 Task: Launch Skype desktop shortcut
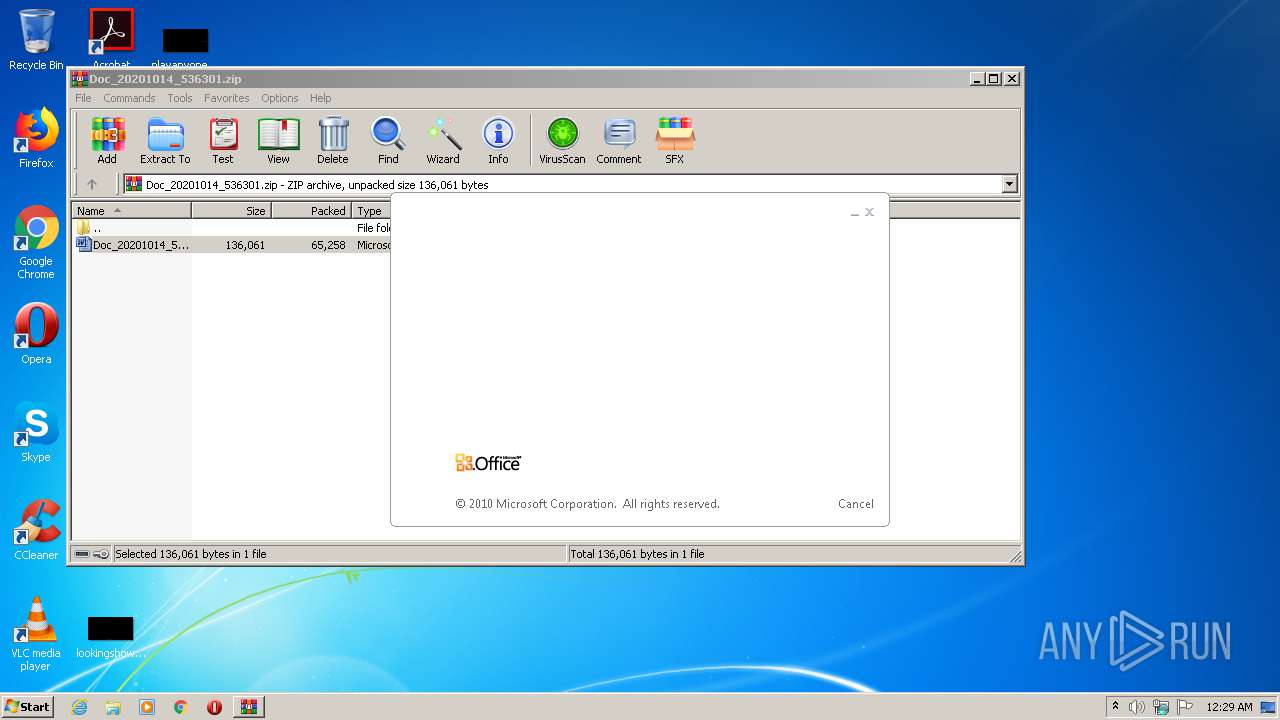pos(36,432)
